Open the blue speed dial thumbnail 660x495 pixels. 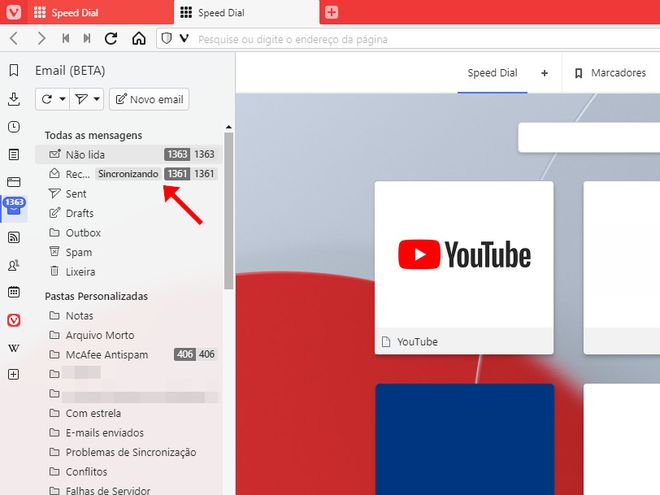(465, 439)
